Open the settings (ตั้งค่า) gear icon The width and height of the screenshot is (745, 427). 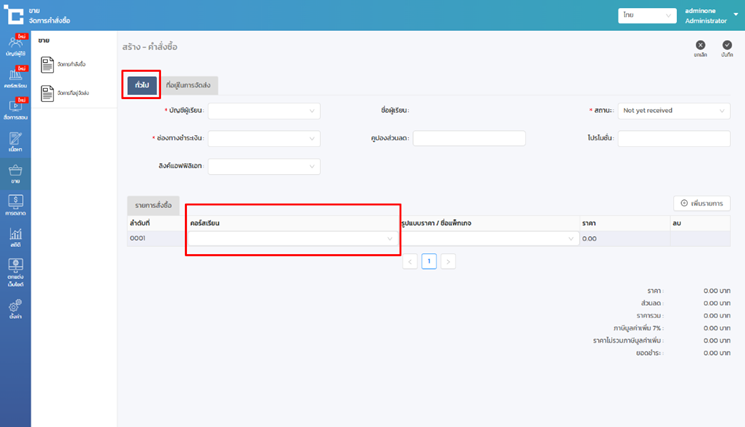(15, 308)
